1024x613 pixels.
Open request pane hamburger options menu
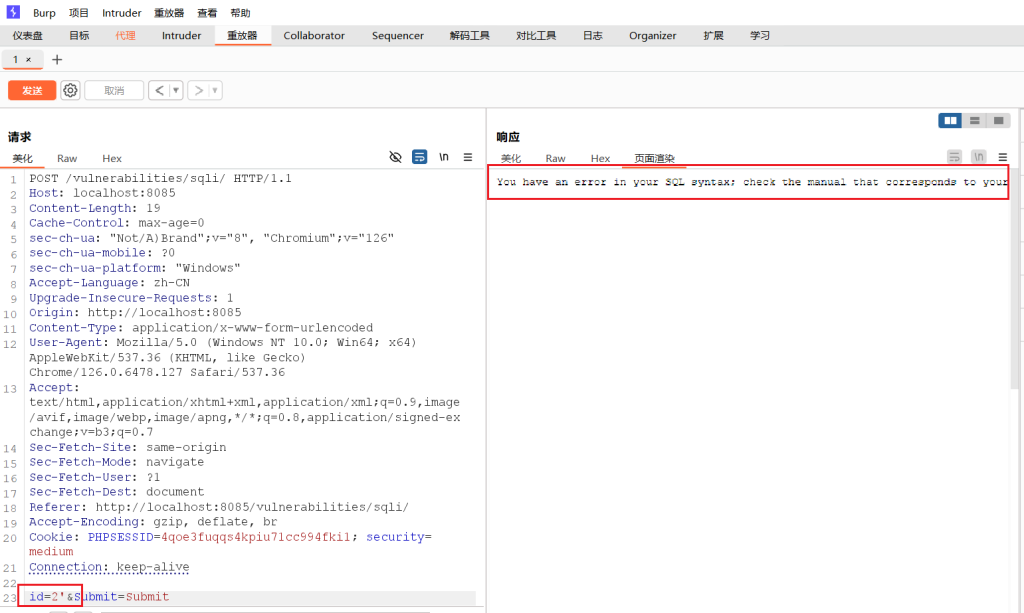click(467, 157)
